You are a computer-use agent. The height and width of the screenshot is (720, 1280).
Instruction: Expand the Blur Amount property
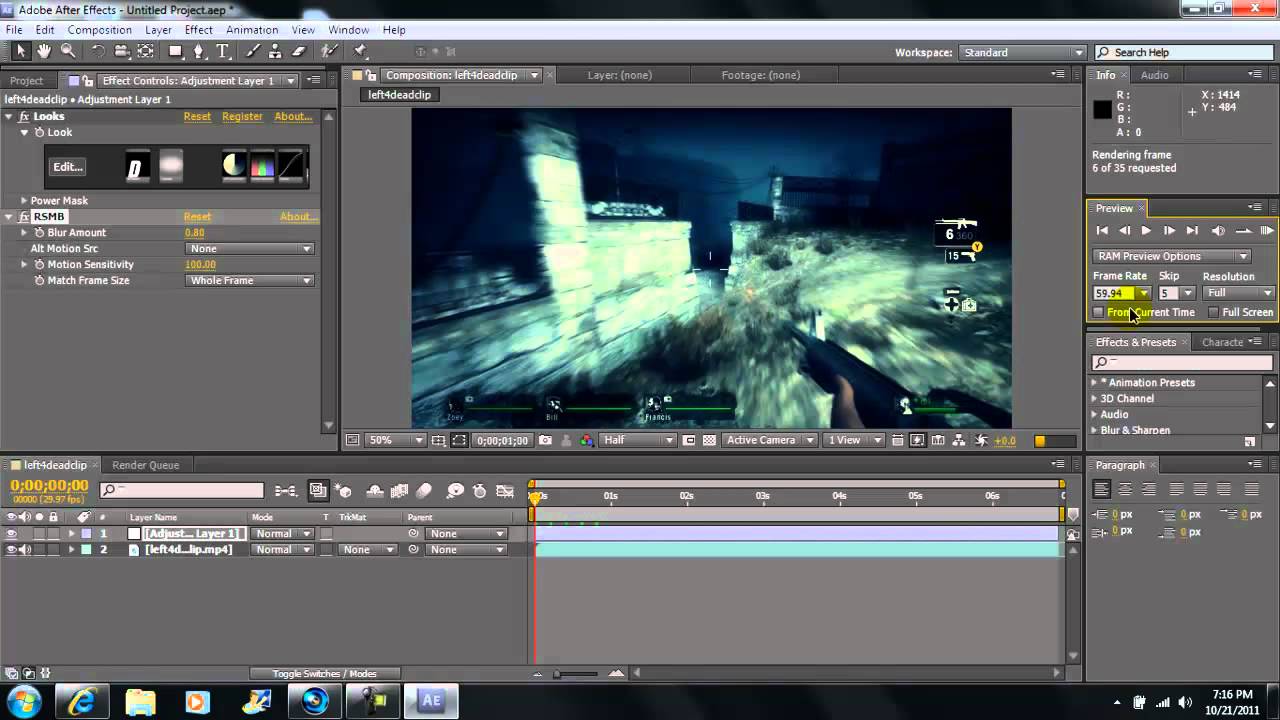(25, 233)
